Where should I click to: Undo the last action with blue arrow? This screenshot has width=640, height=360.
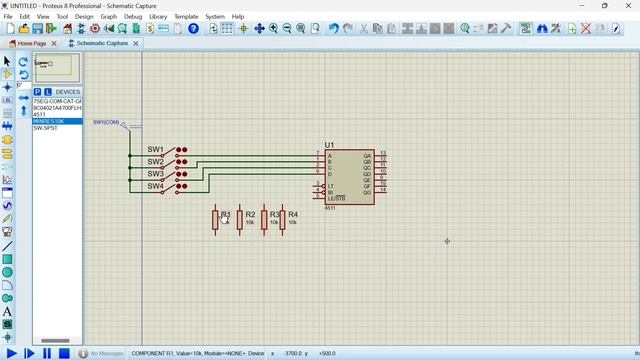pyautogui.click(x=334, y=29)
